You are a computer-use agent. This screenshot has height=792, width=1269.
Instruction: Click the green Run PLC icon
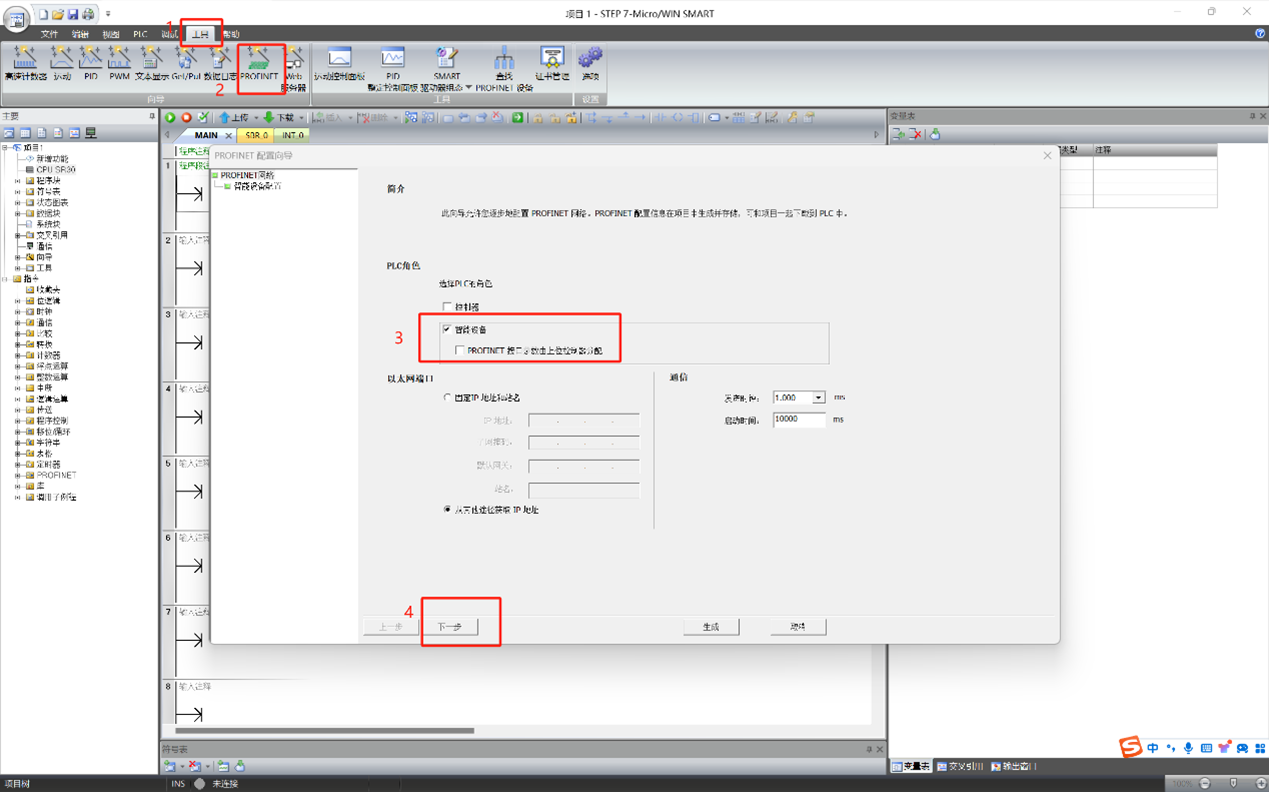coord(170,117)
